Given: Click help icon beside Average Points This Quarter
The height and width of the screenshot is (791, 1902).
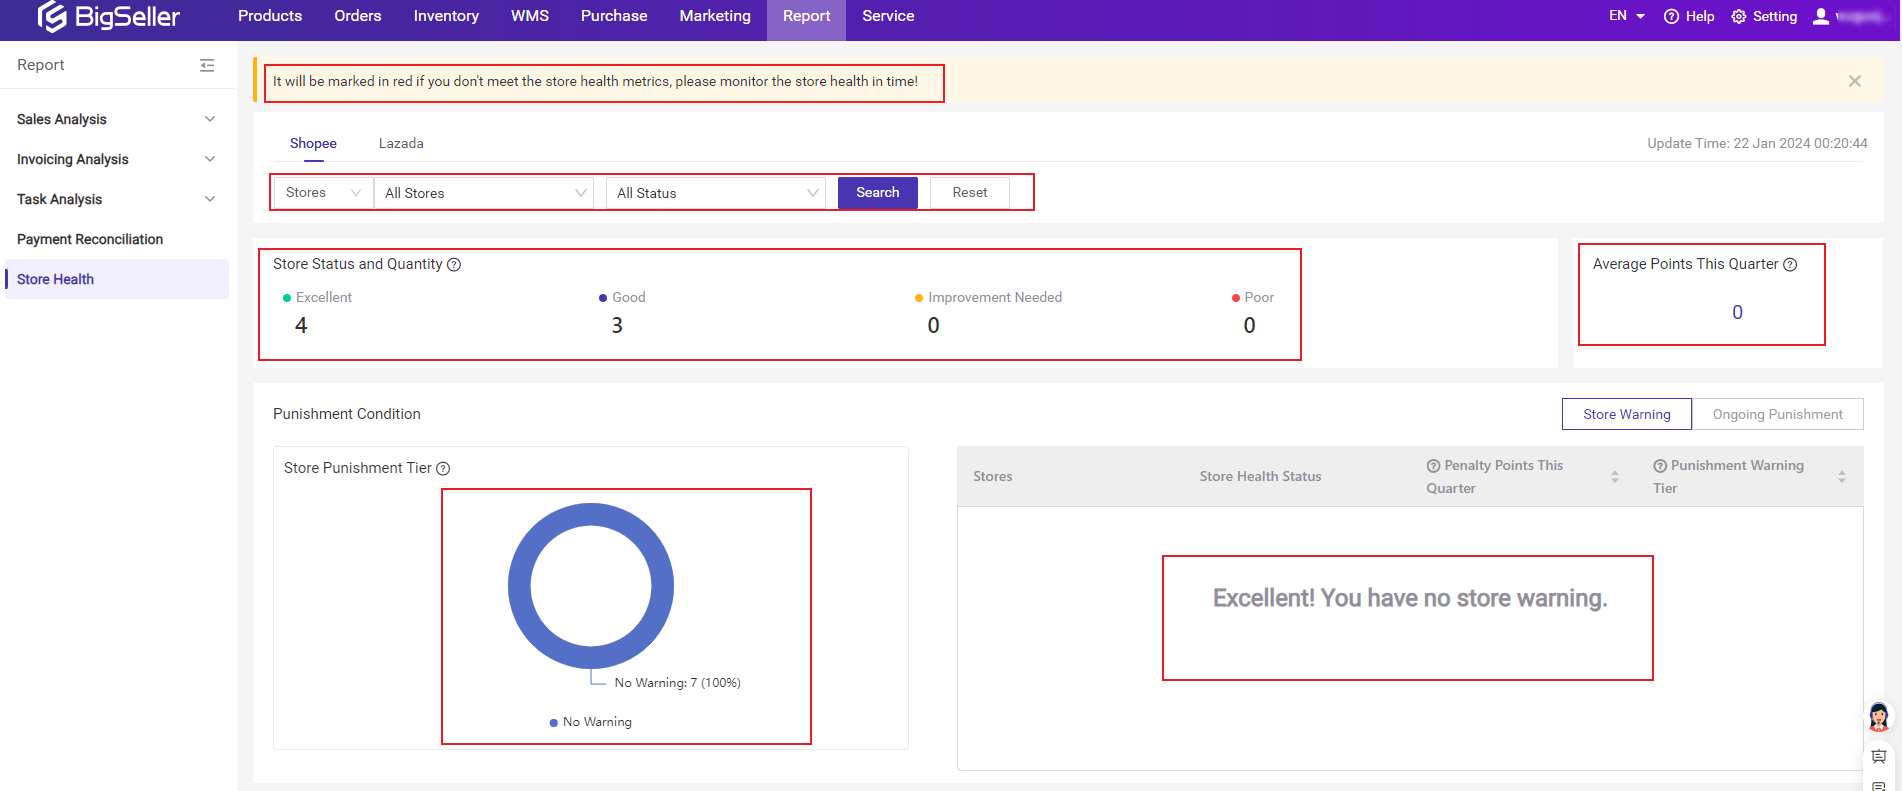Looking at the screenshot, I should click(1790, 265).
